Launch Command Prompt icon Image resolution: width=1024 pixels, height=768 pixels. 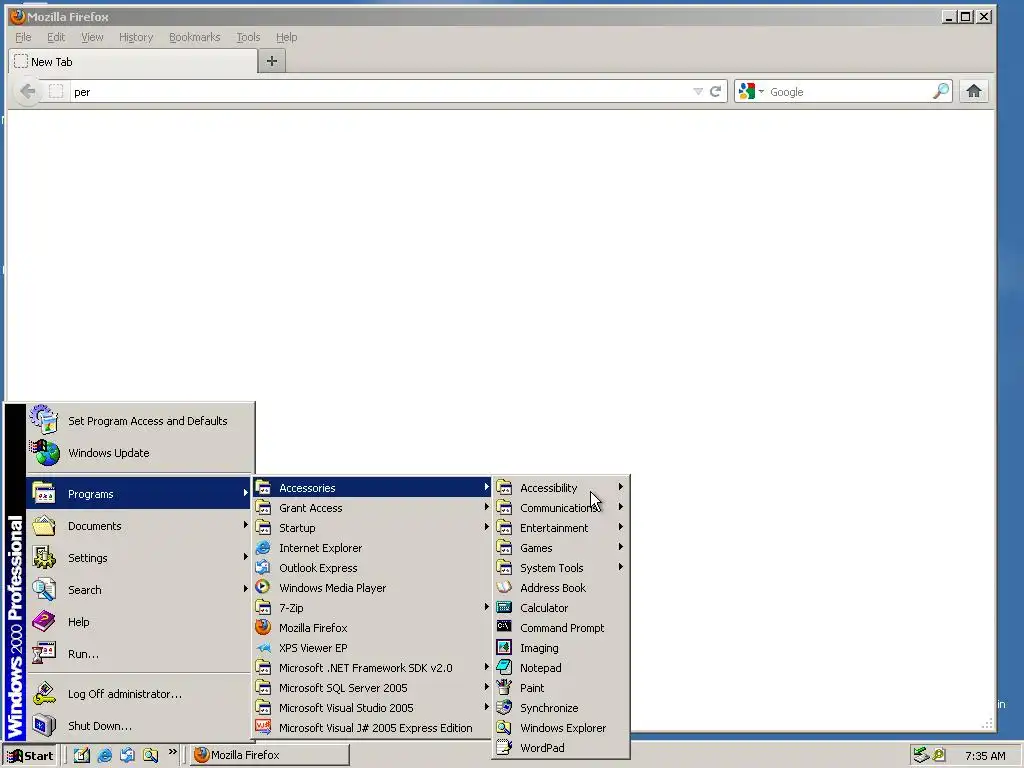tap(504, 627)
